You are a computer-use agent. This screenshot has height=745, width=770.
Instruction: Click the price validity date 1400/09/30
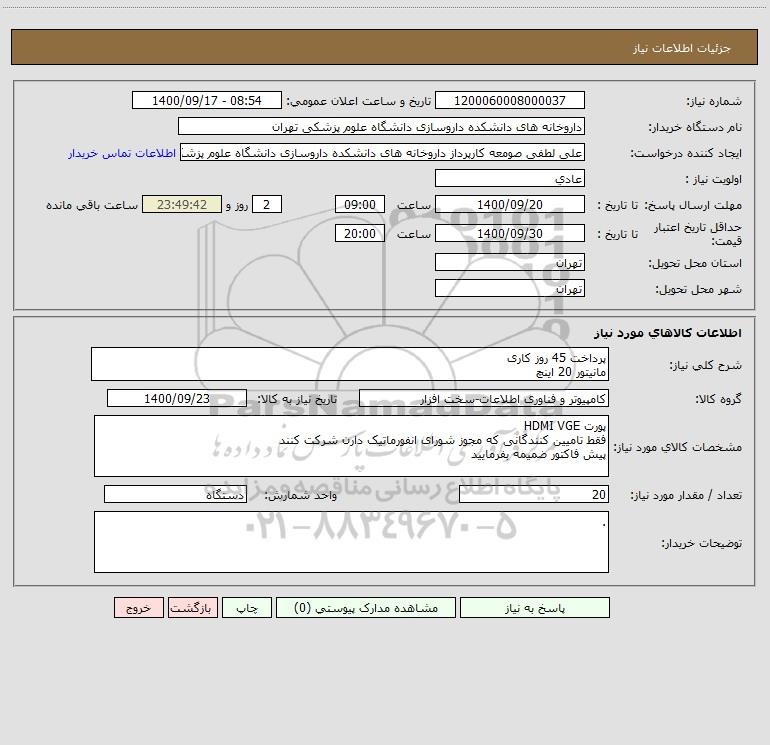510,233
